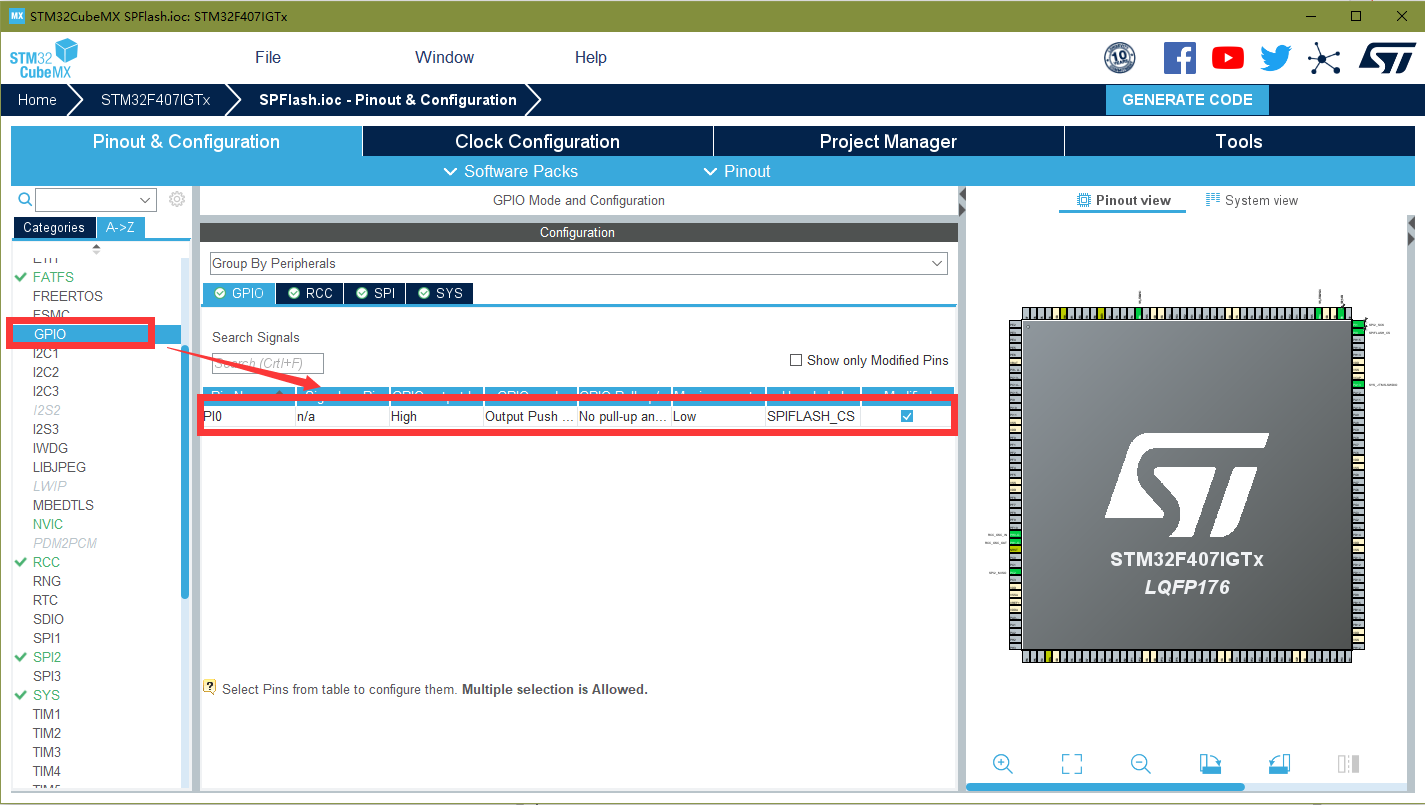Image resolution: width=1425 pixels, height=805 pixels.
Task: Fit the chip to view with the frame icon
Action: click(1072, 764)
